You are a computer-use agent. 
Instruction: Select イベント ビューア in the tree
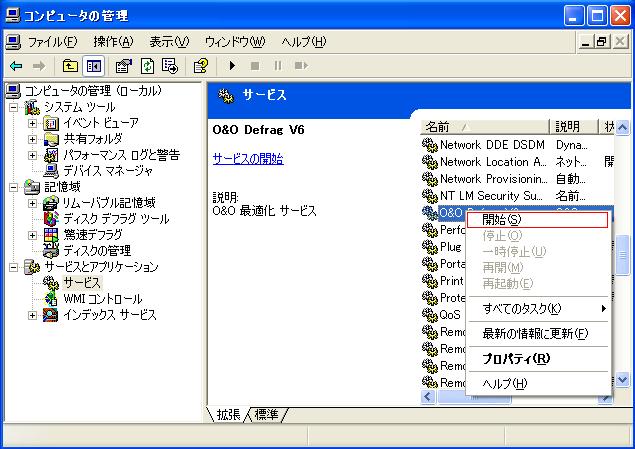pyautogui.click(x=101, y=123)
